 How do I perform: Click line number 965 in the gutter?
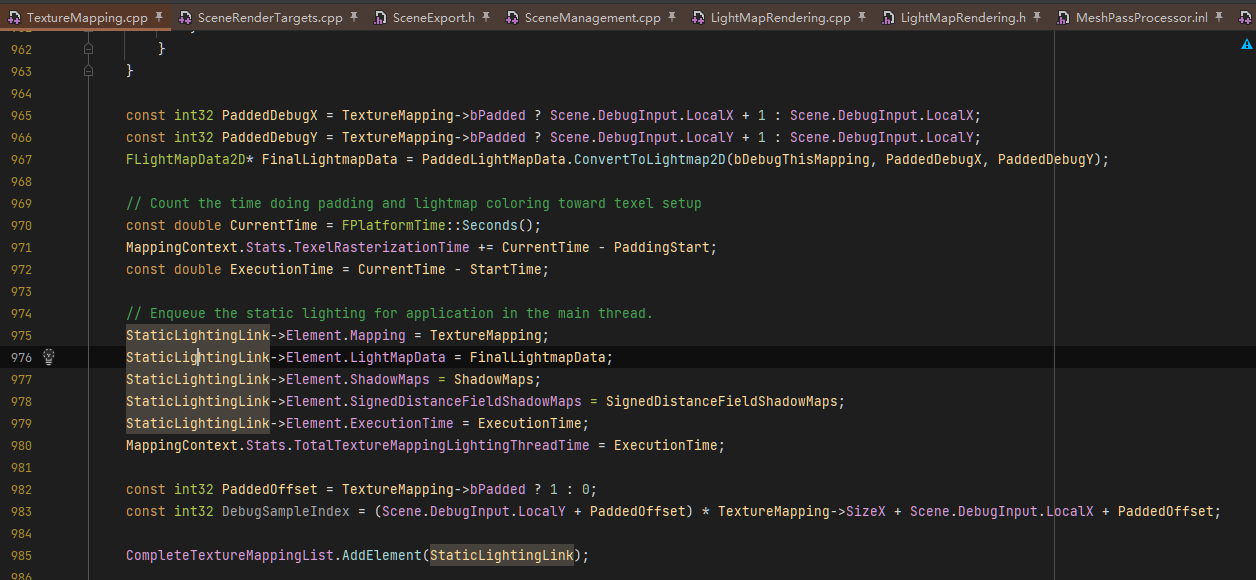pyautogui.click(x=21, y=115)
